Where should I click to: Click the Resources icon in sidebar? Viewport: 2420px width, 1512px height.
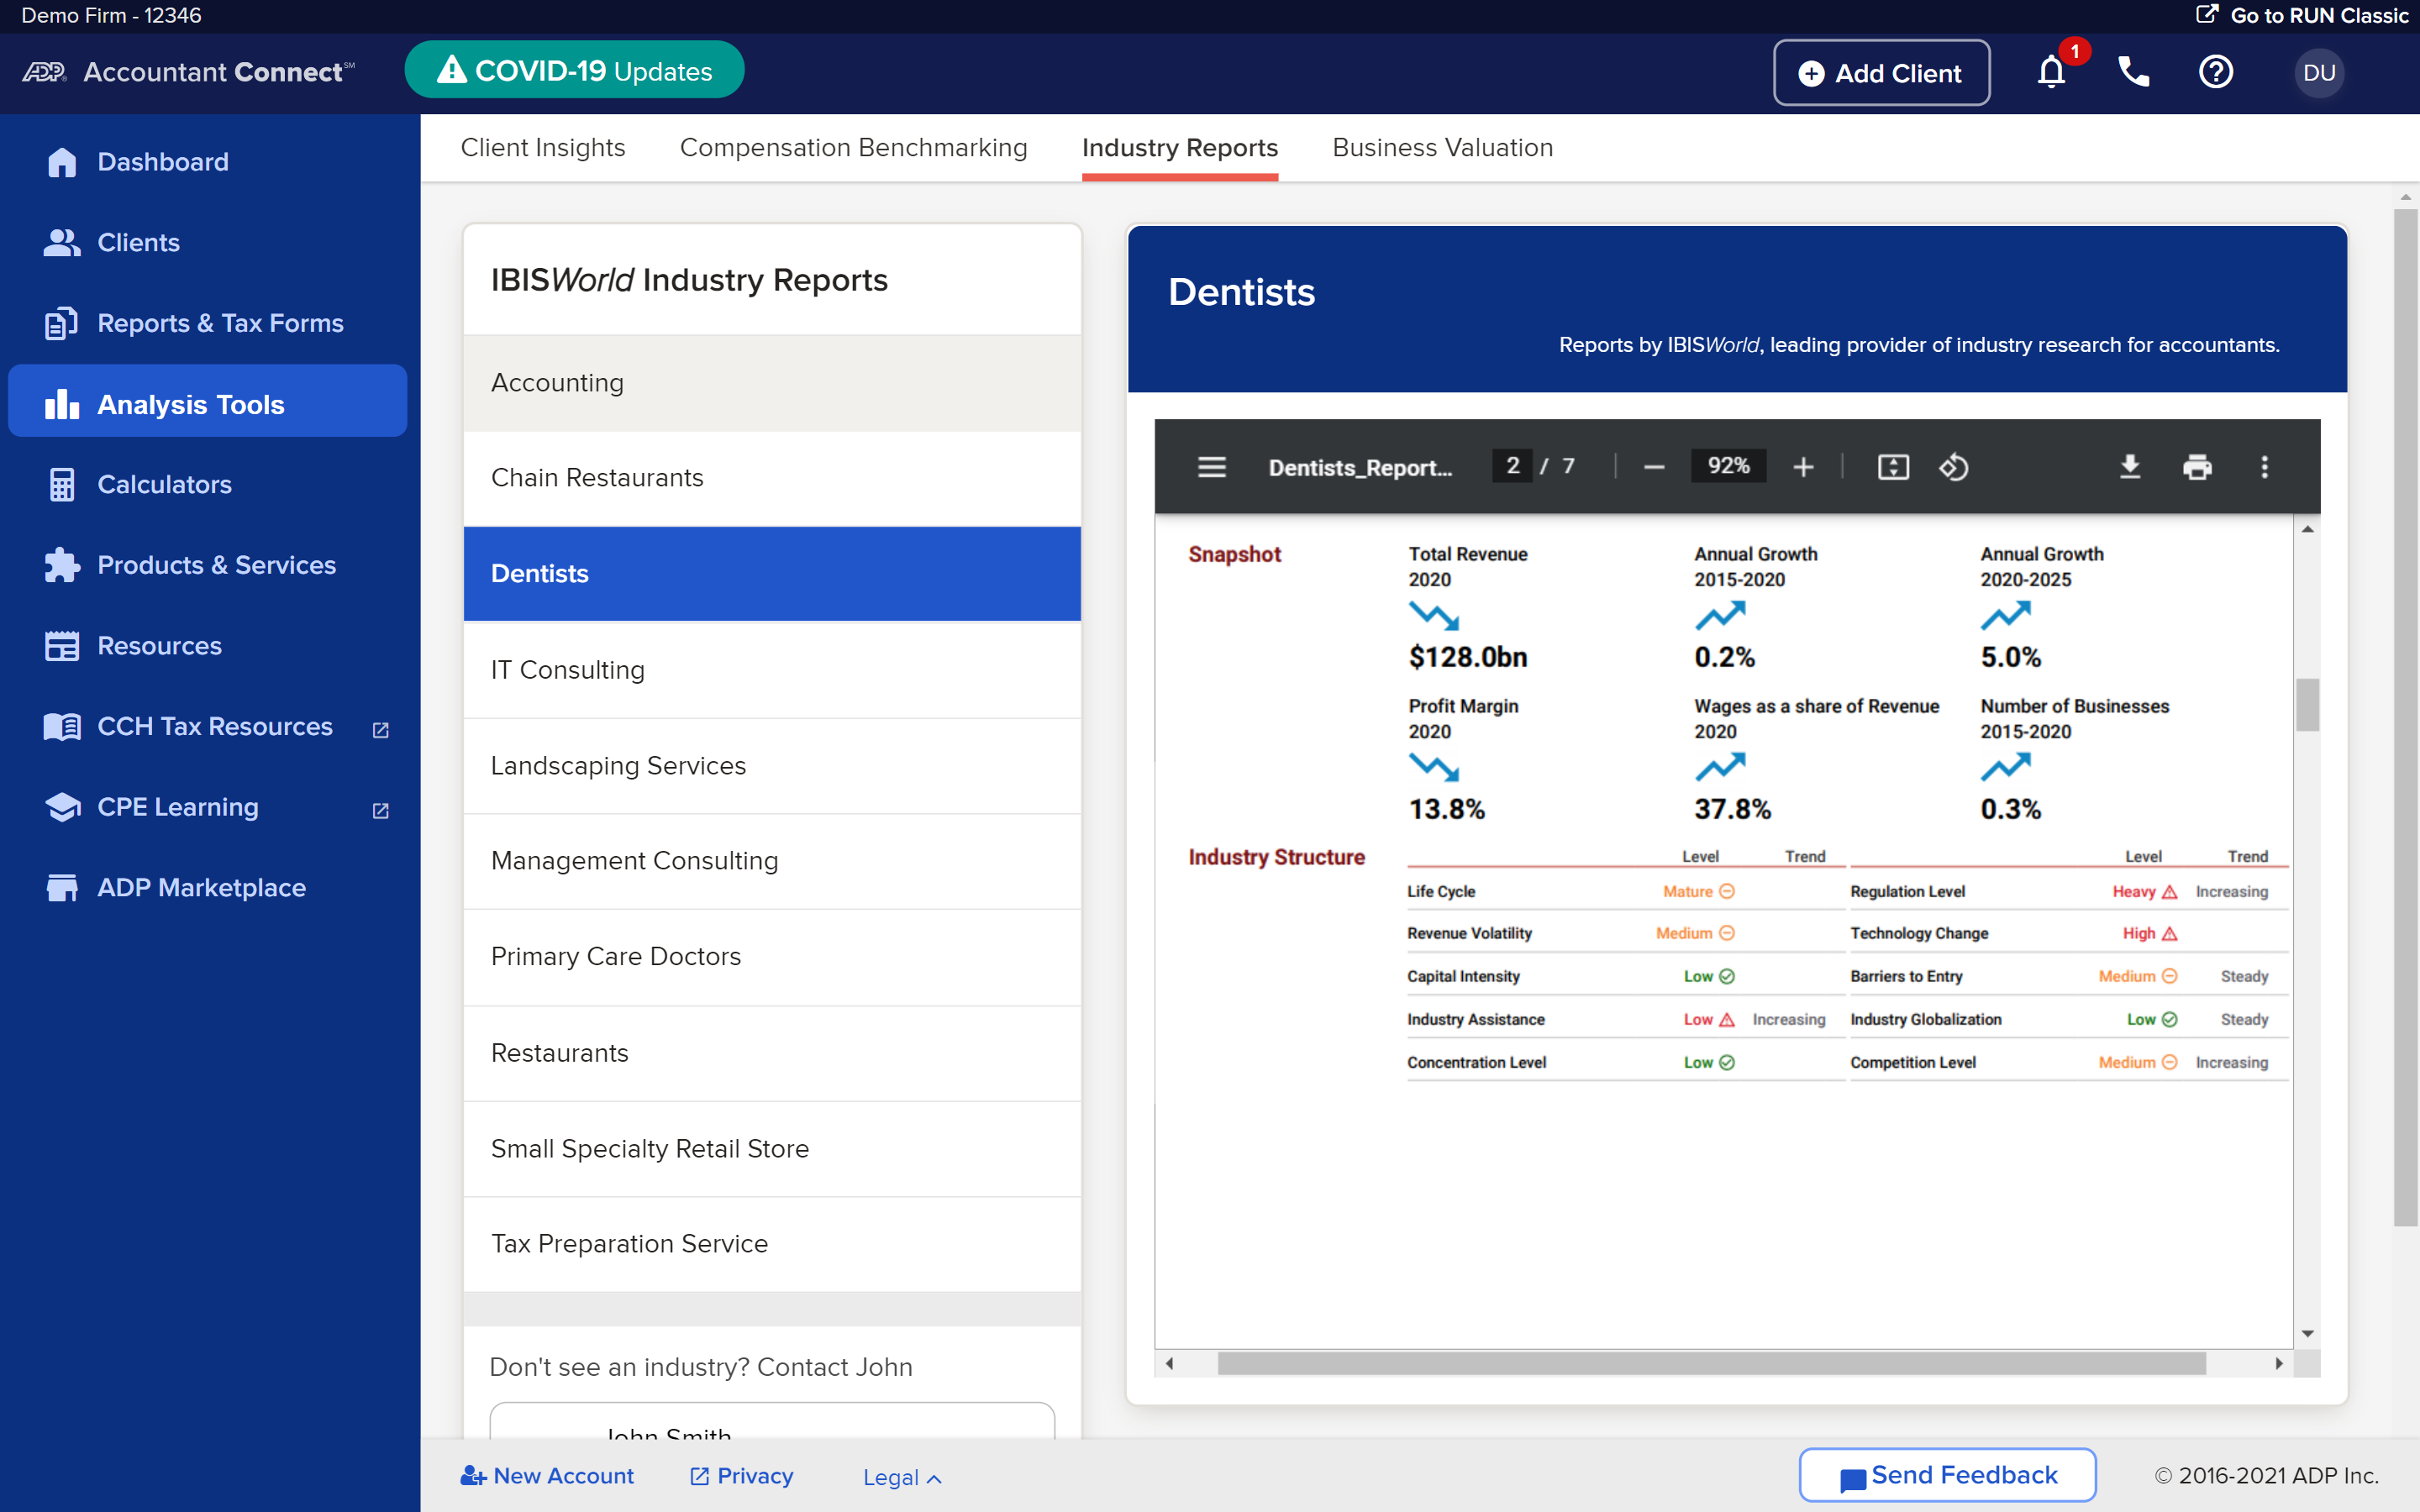[62, 646]
